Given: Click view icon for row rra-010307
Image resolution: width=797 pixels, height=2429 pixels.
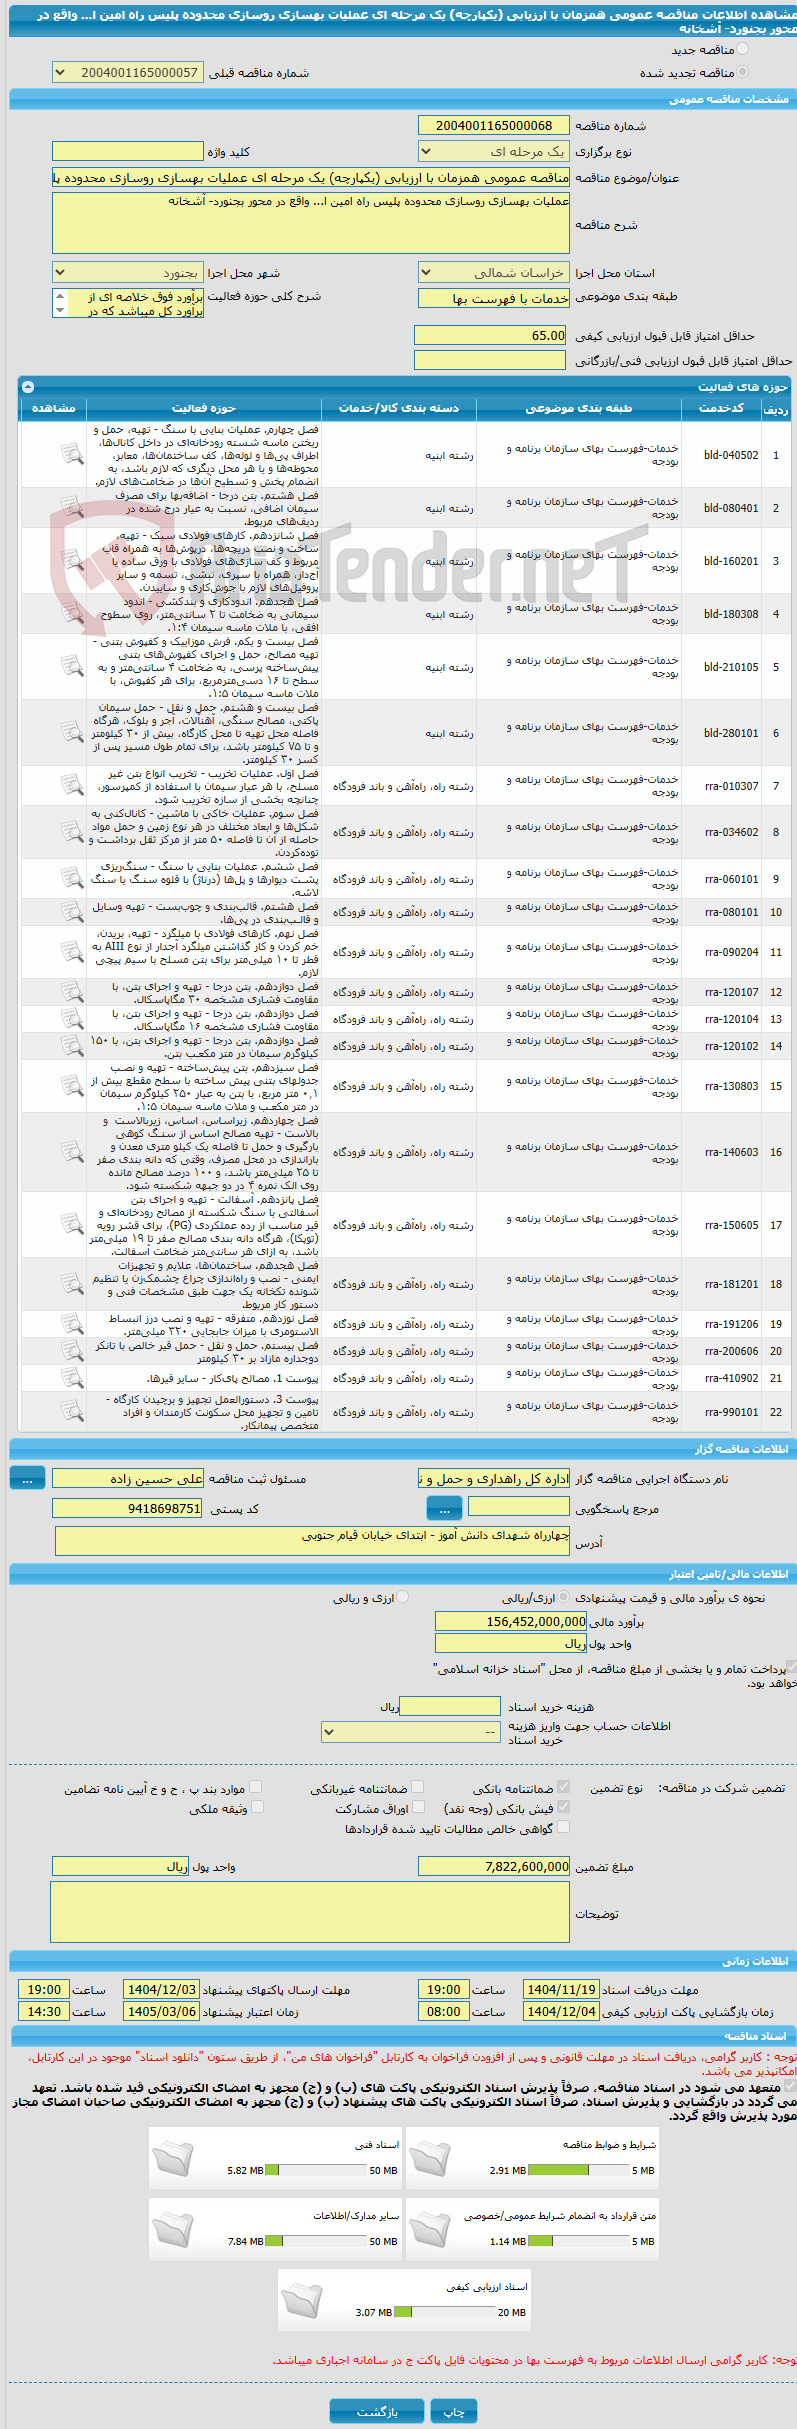Looking at the screenshot, I should coord(72,786).
